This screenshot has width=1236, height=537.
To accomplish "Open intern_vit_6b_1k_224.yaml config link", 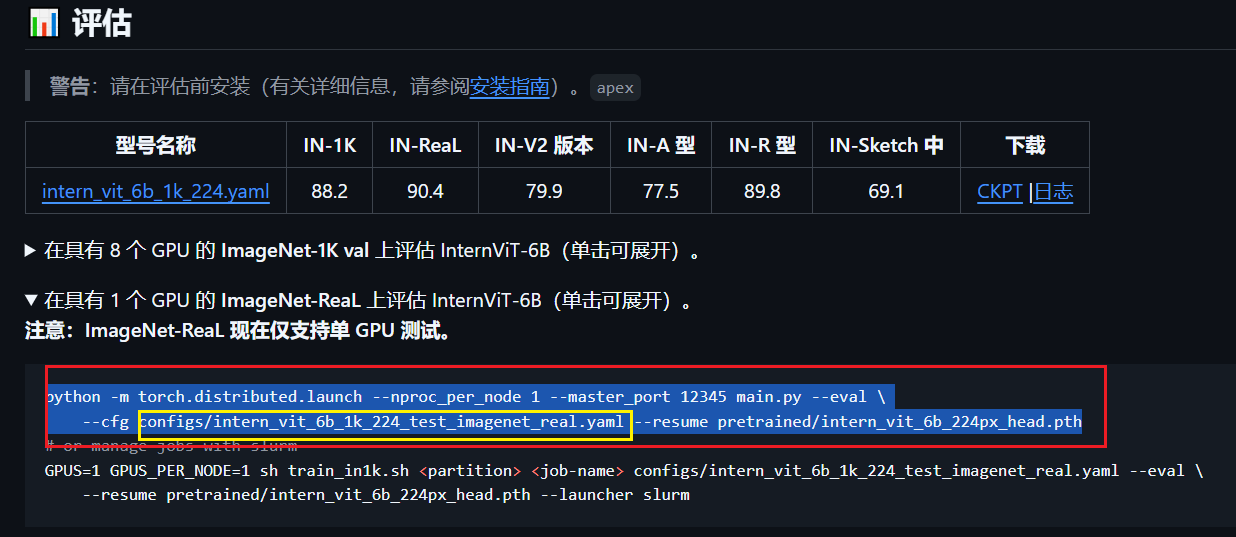I will click(156, 191).
